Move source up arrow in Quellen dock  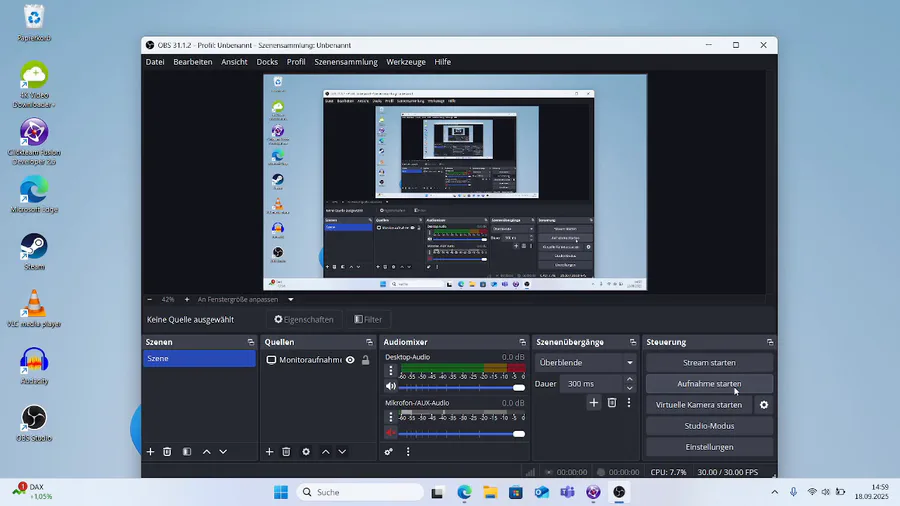click(325, 452)
